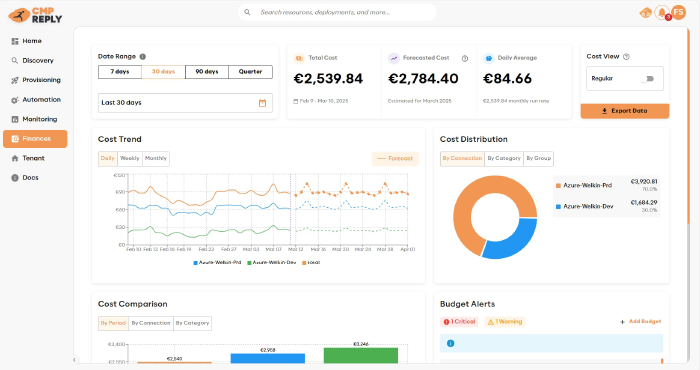Click the orange Azure-Welkin-Prd legend swatch
The width and height of the screenshot is (700, 370).
[558, 186]
